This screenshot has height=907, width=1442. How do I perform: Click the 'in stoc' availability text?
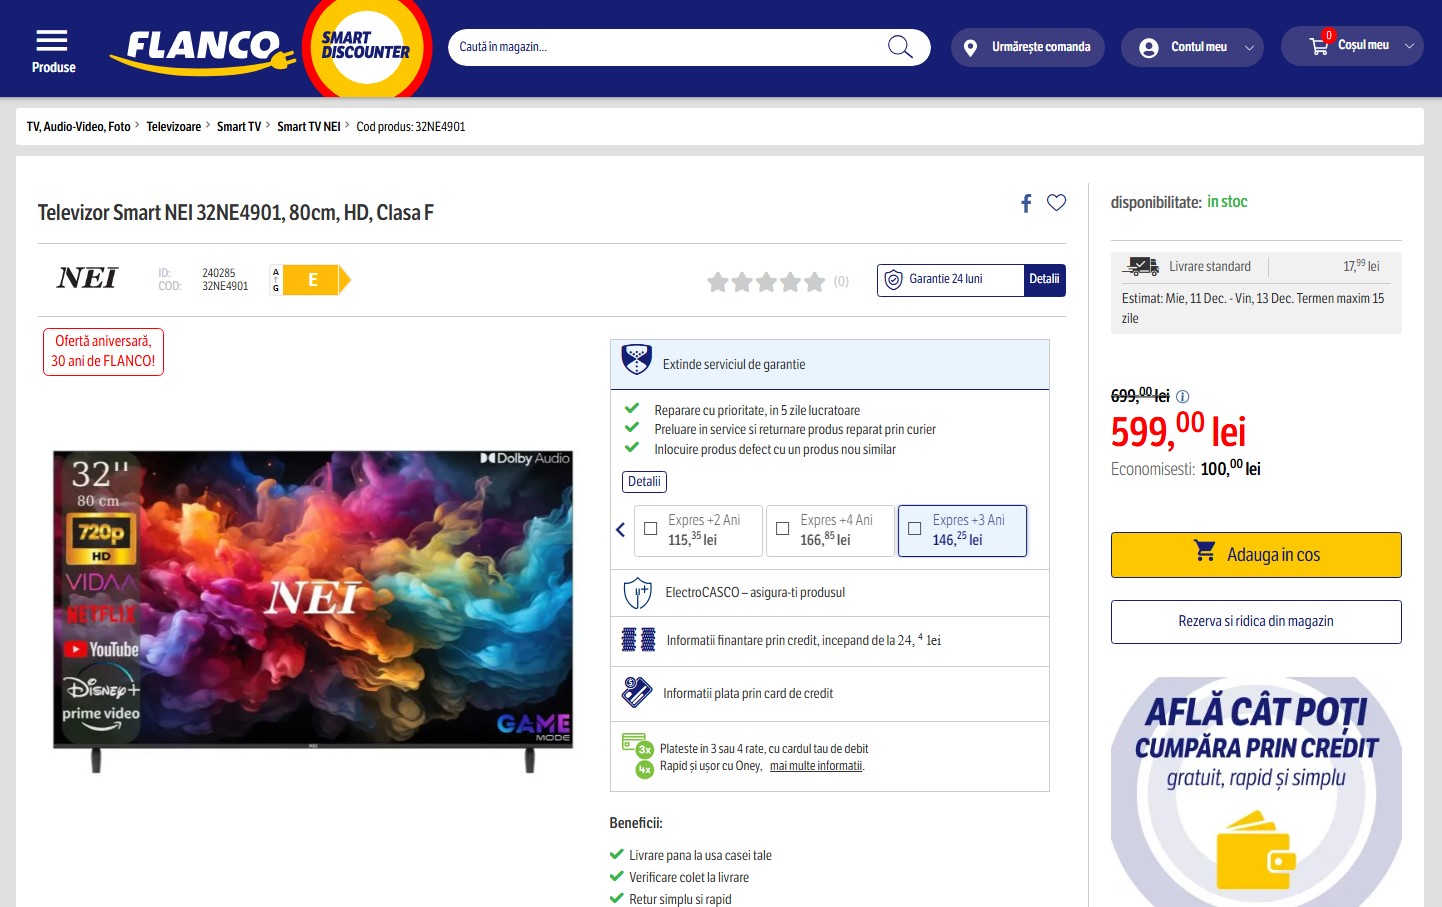(x=1227, y=202)
